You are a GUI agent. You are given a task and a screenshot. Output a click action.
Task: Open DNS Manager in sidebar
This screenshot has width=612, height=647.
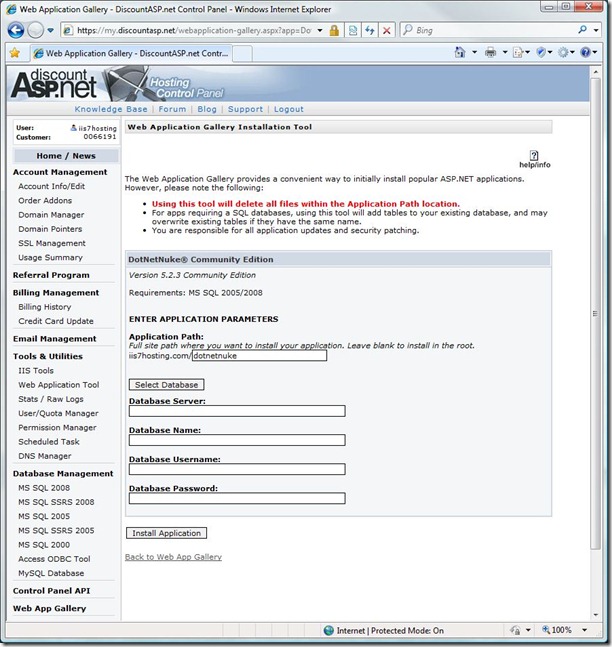pyautogui.click(x=45, y=456)
